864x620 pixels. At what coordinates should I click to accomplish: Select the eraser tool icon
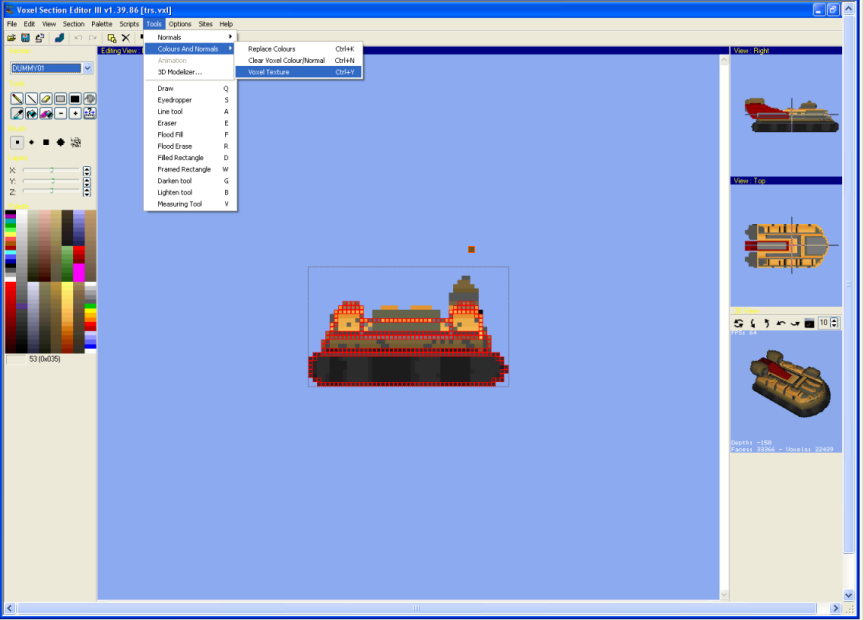[x=46, y=99]
